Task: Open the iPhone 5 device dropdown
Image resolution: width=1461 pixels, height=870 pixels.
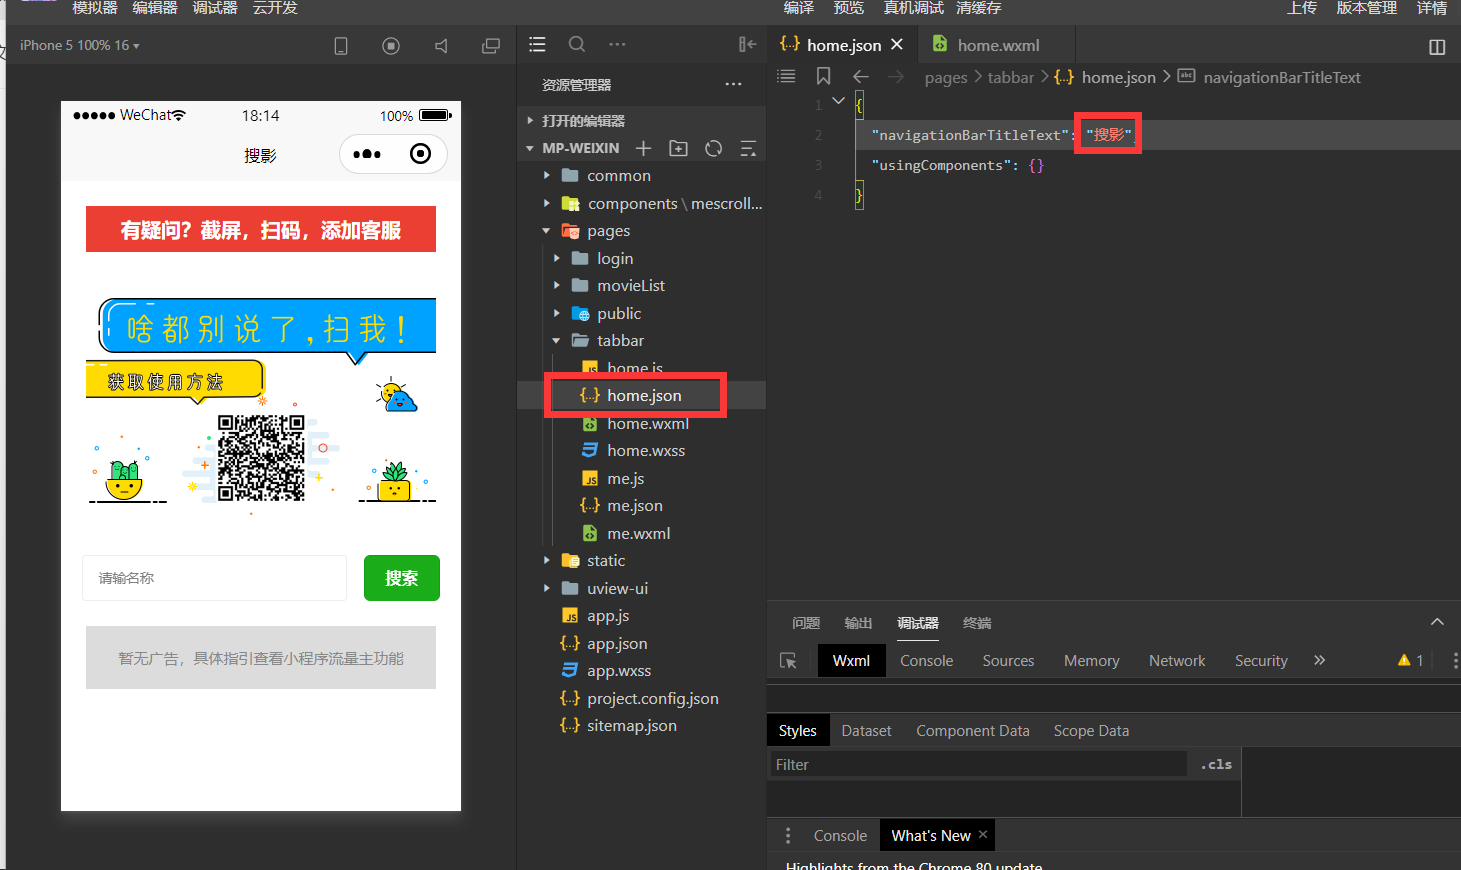Action: [80, 45]
